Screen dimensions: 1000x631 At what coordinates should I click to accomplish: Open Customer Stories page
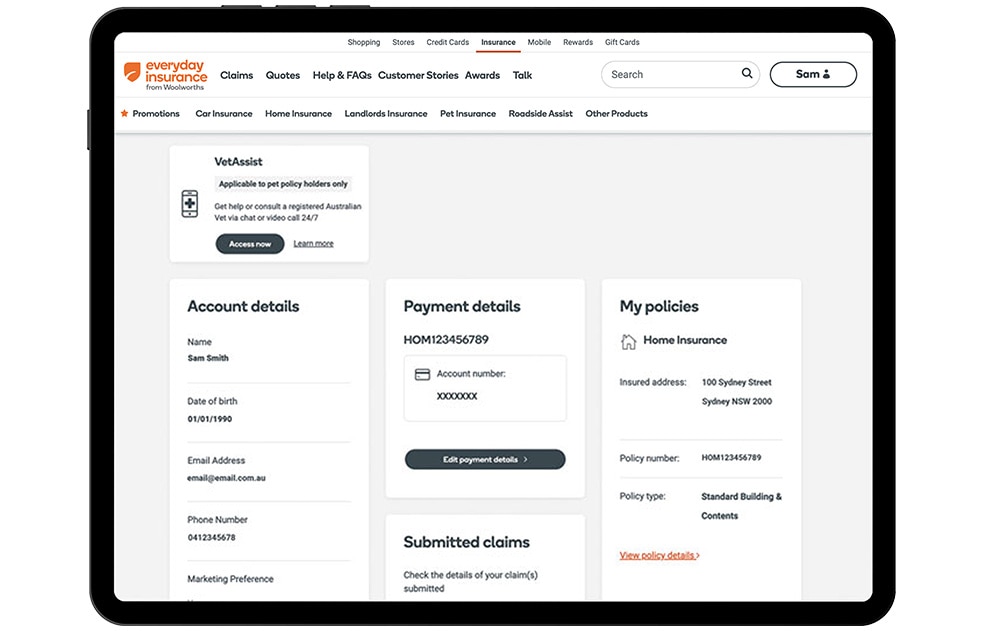[418, 75]
